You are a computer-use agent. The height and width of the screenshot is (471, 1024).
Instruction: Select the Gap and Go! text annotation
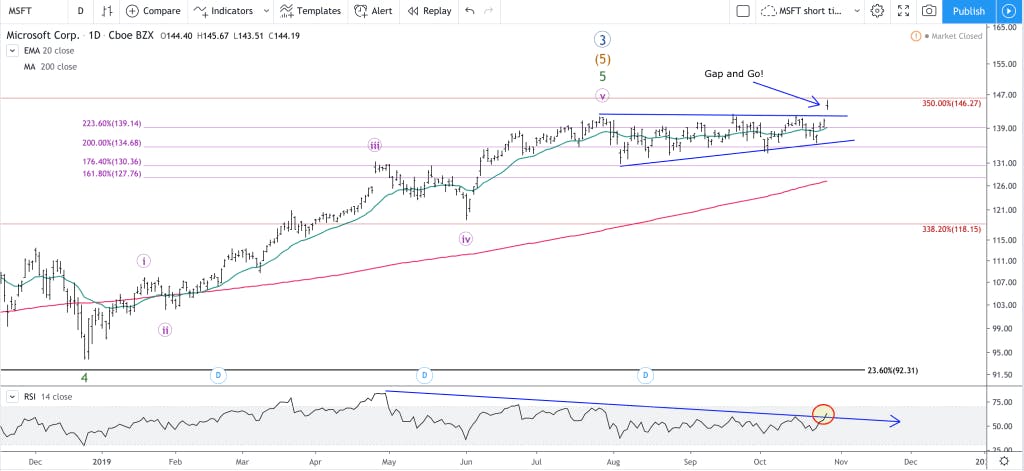click(x=733, y=73)
